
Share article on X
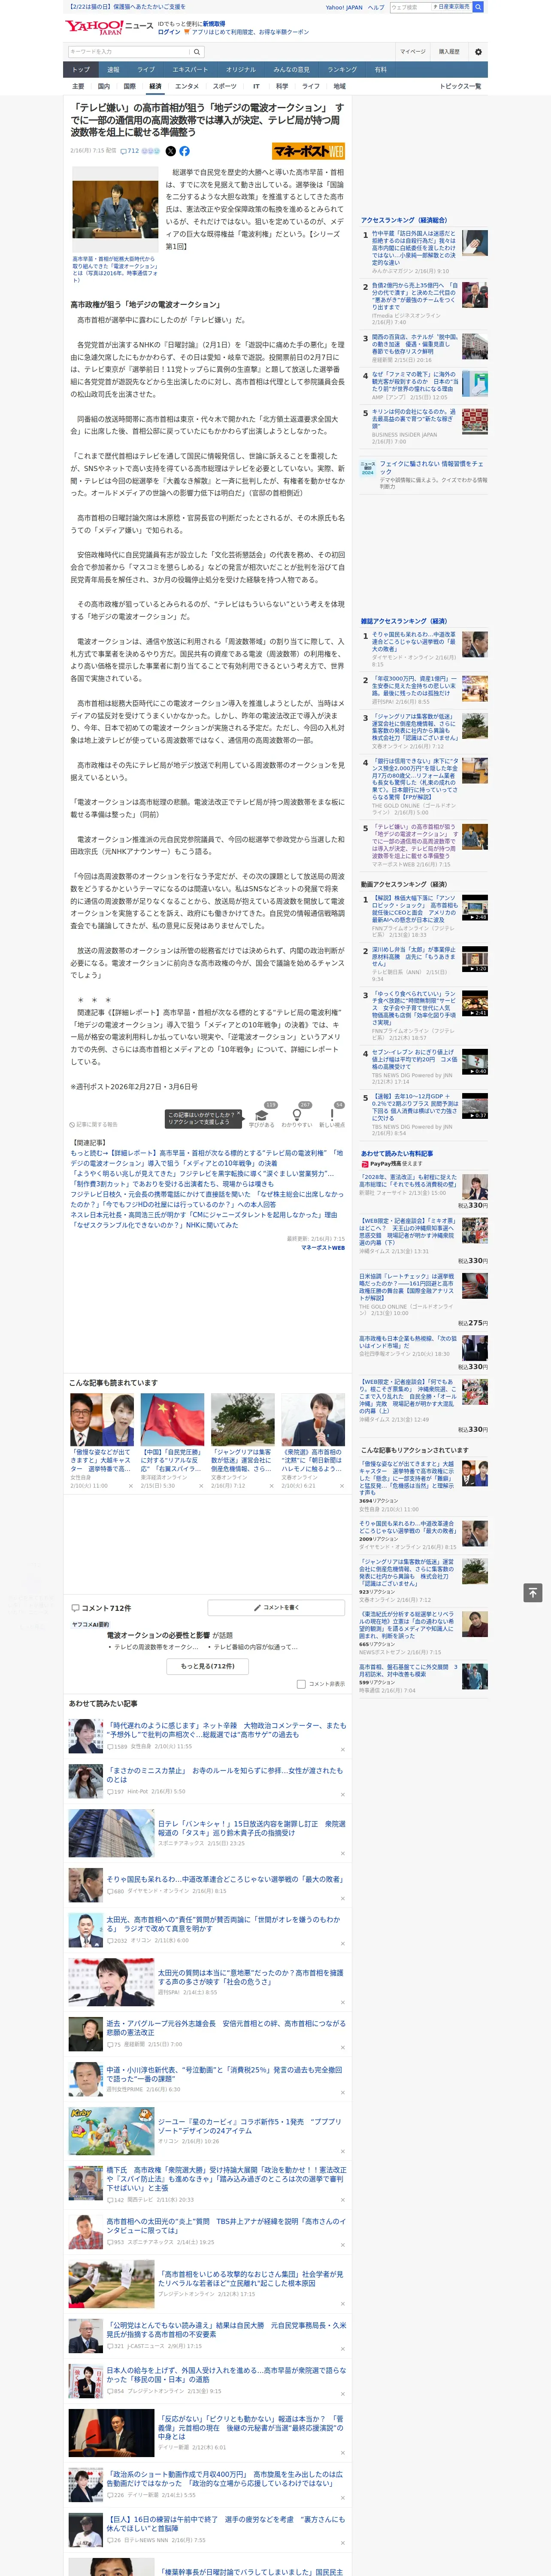click(170, 151)
